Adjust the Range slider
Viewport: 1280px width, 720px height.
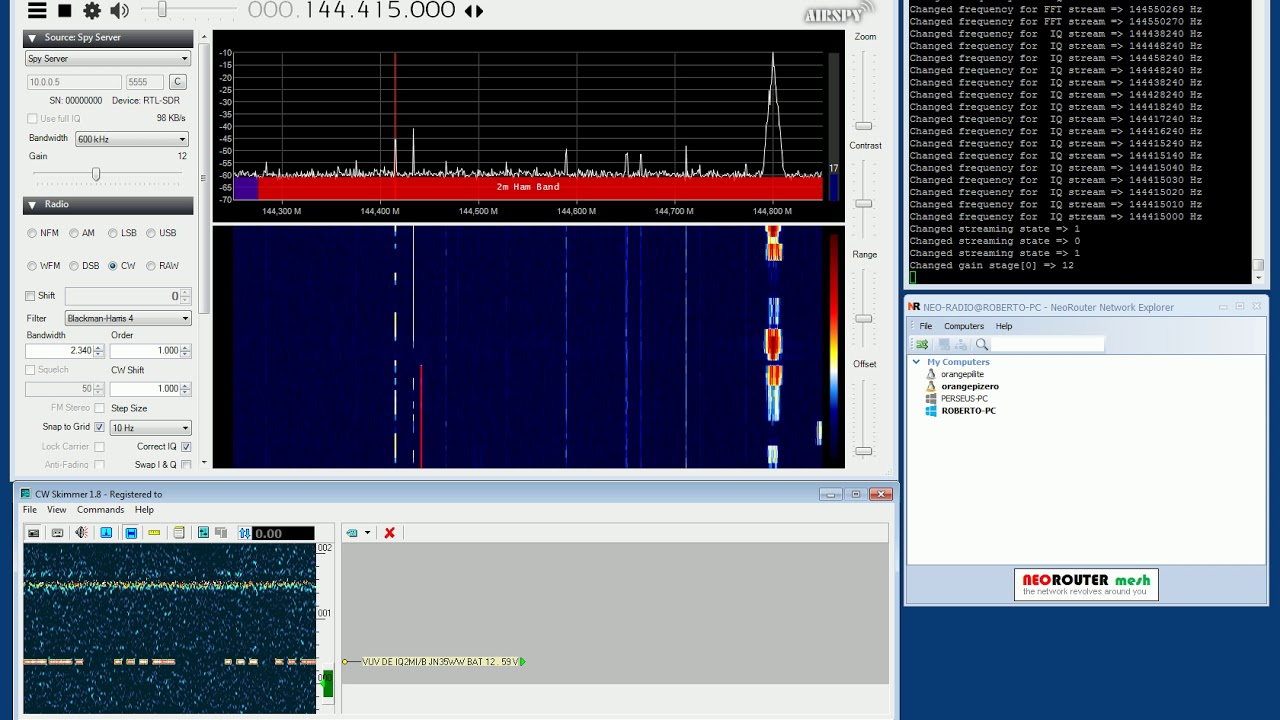[863, 319]
